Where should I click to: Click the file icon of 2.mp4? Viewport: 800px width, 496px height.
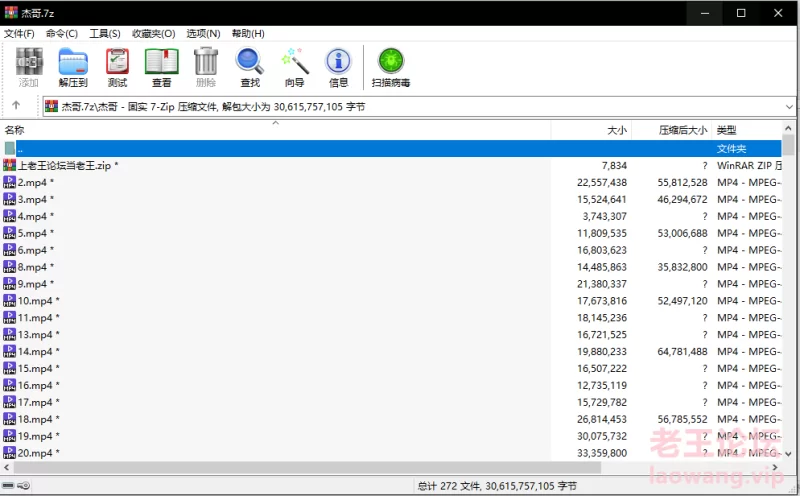(x=9, y=182)
